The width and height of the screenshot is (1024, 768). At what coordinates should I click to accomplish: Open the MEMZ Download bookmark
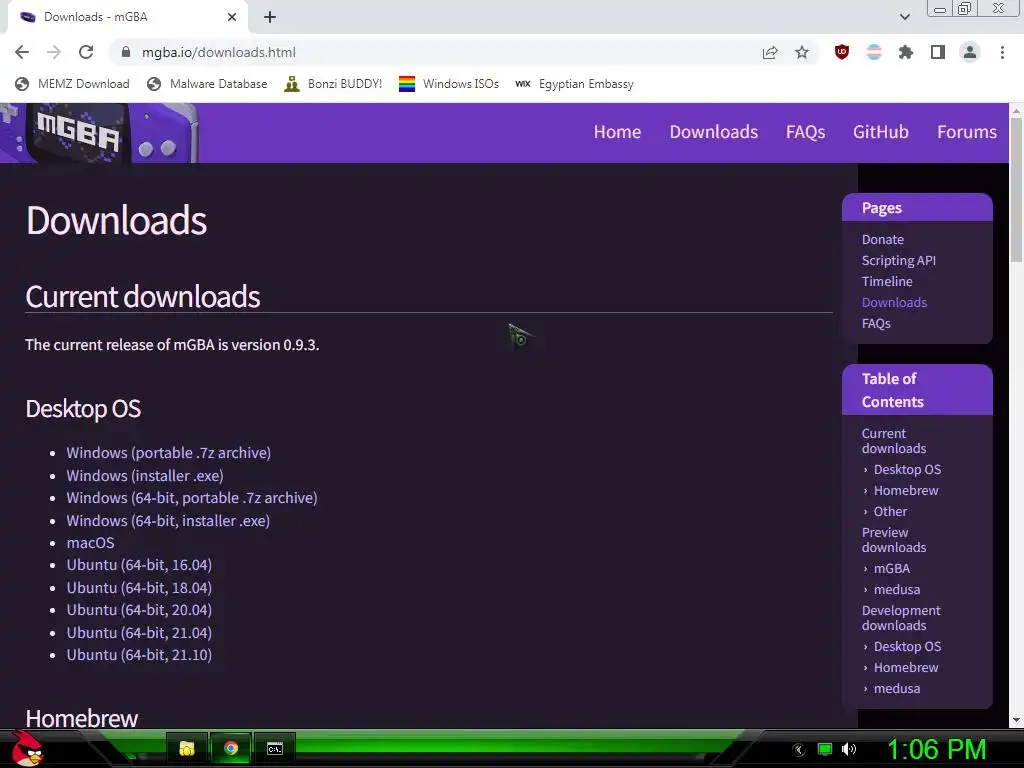(72, 84)
